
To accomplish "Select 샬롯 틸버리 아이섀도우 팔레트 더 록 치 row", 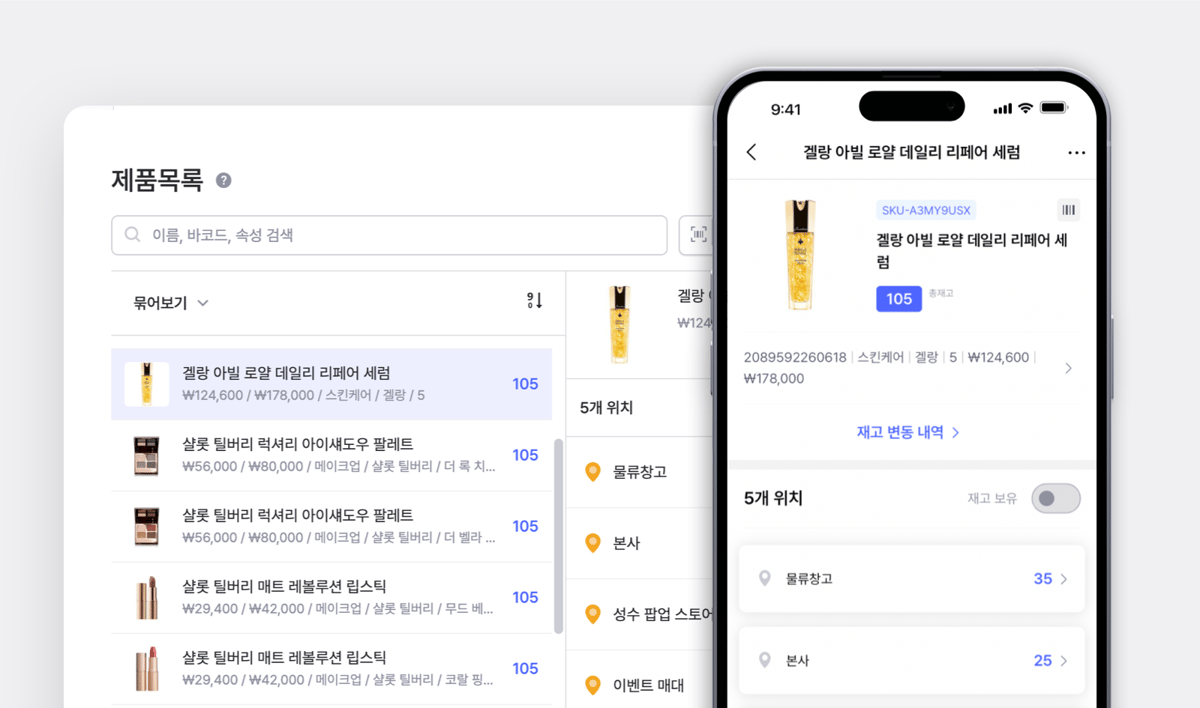I will pos(331,455).
